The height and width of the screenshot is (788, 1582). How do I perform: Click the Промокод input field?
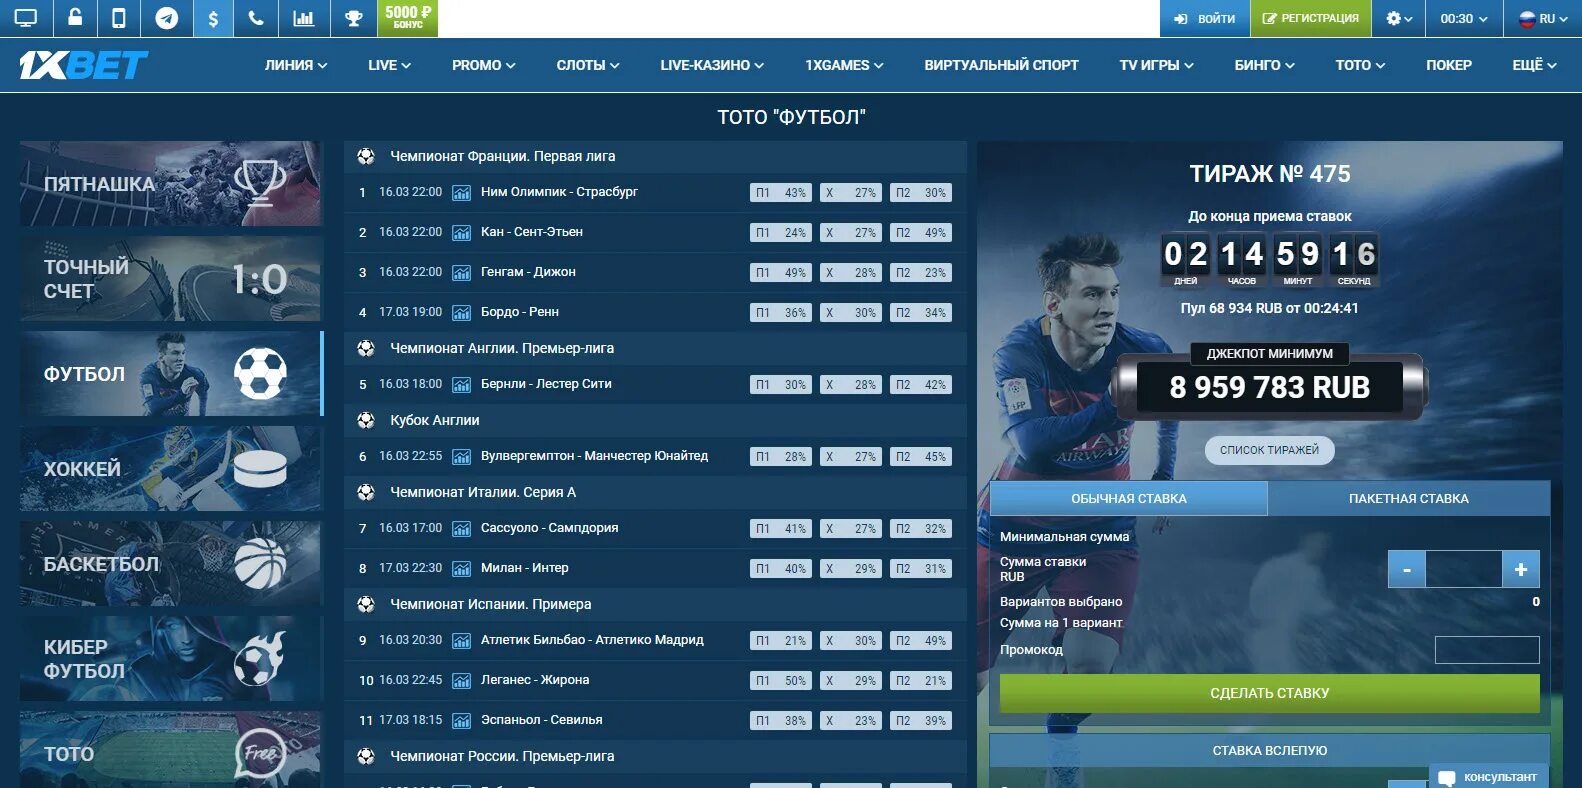click(1487, 650)
